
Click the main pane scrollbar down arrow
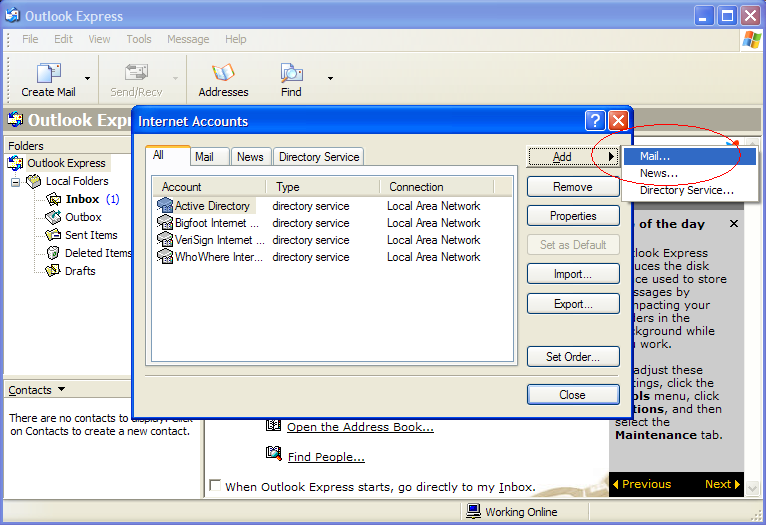(x=753, y=487)
